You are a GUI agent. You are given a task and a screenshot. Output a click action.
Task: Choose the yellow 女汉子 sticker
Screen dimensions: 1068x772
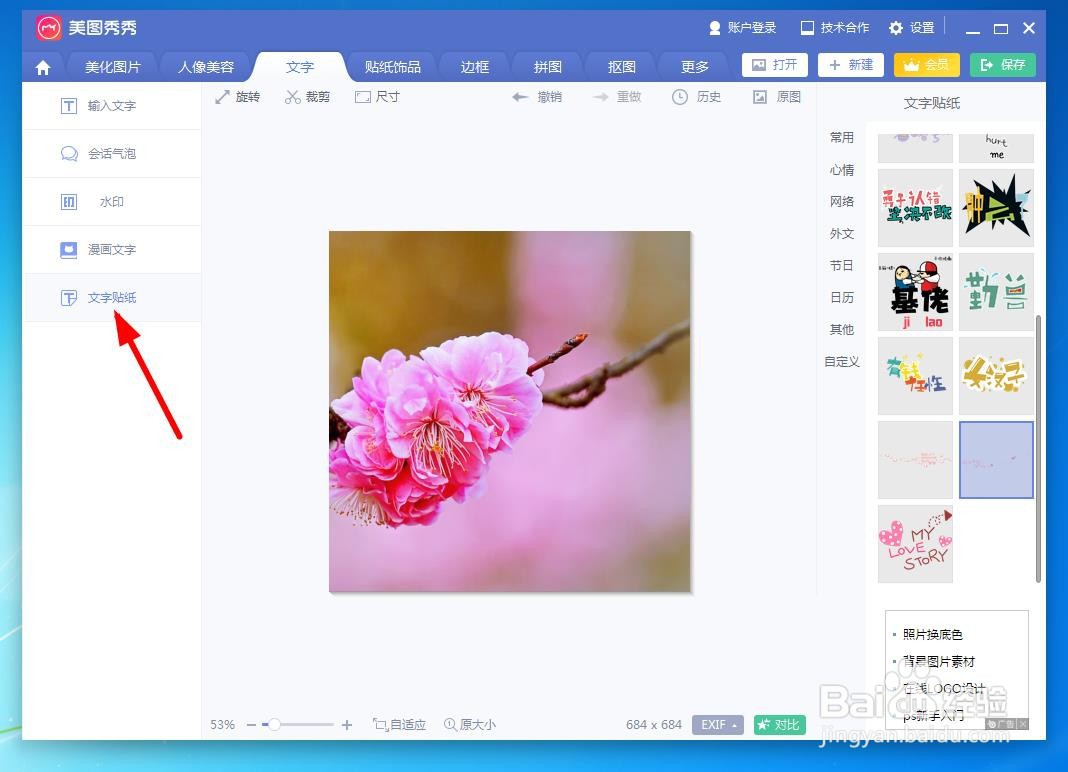point(996,376)
